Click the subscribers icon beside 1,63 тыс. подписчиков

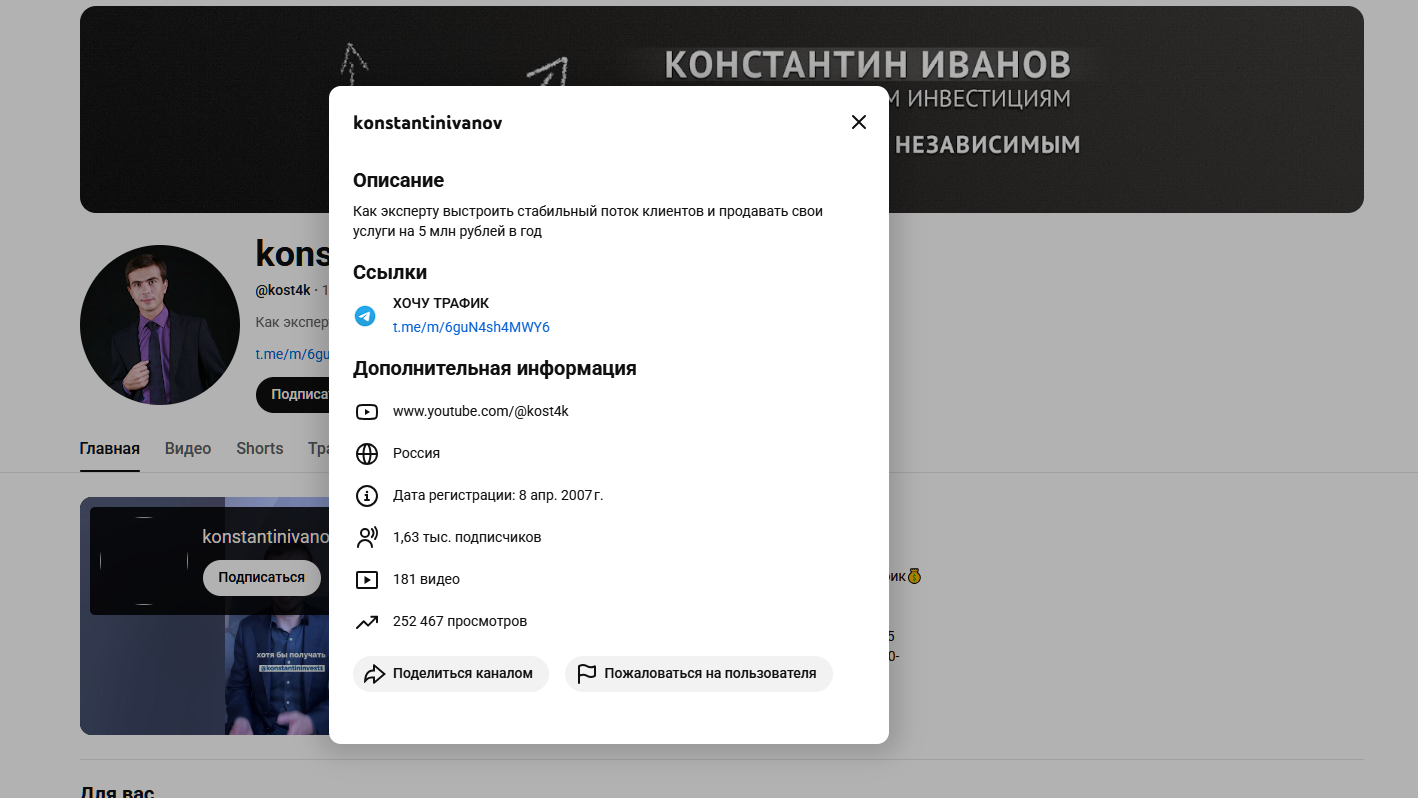pos(367,538)
